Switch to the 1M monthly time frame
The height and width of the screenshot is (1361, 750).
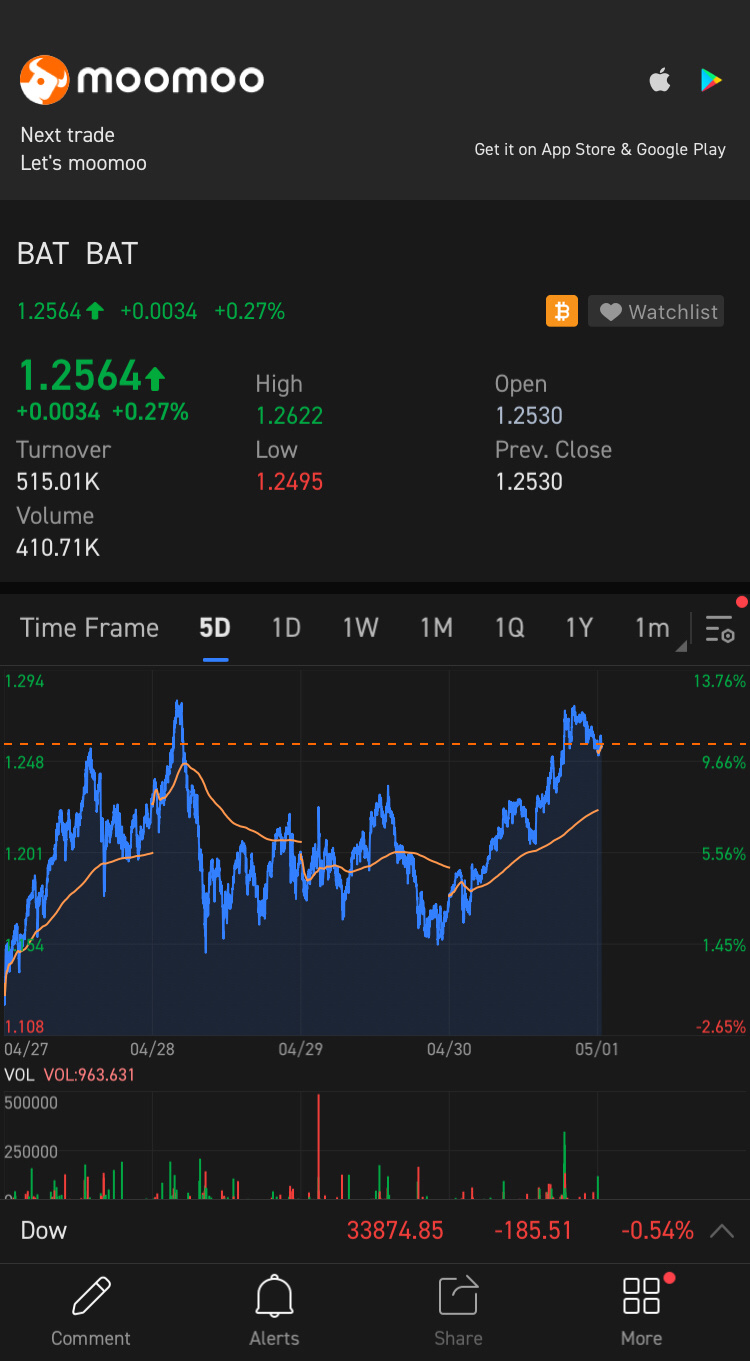click(437, 628)
